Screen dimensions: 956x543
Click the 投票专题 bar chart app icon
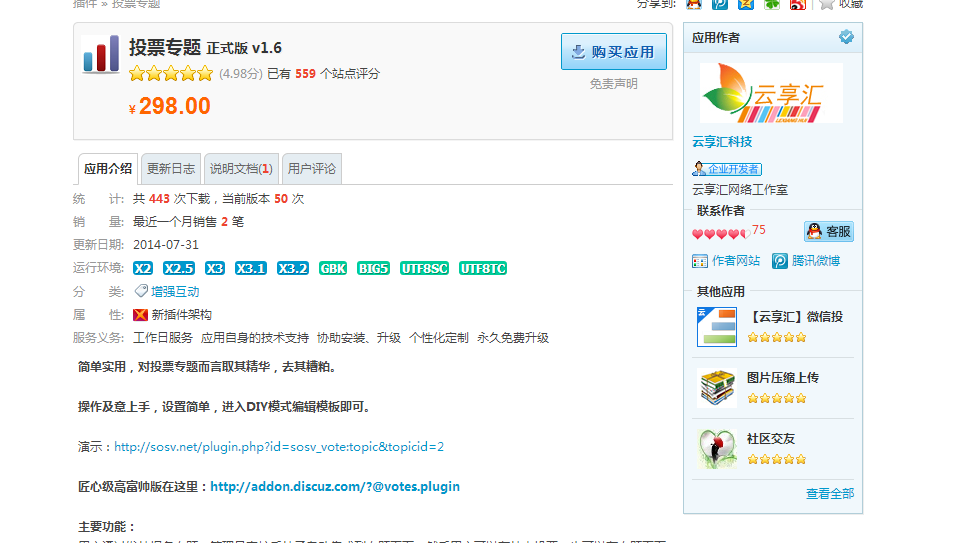point(101,54)
